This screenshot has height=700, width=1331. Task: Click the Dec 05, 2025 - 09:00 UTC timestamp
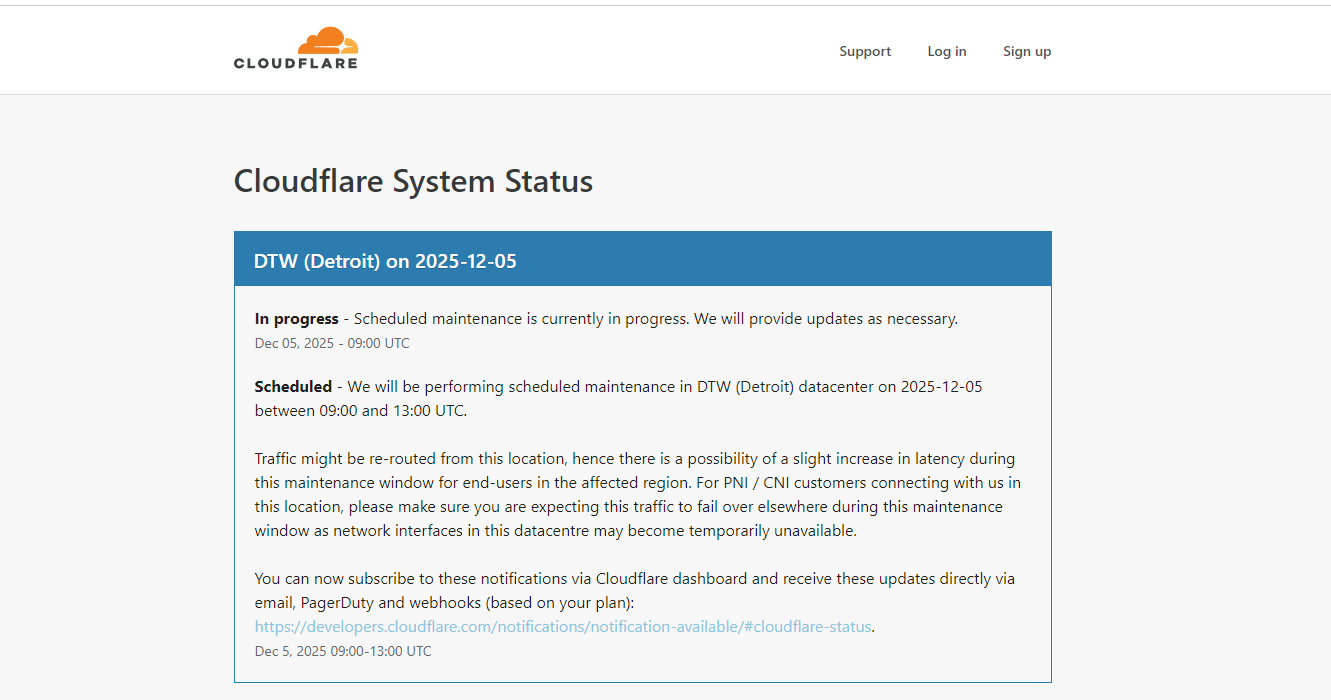click(332, 343)
